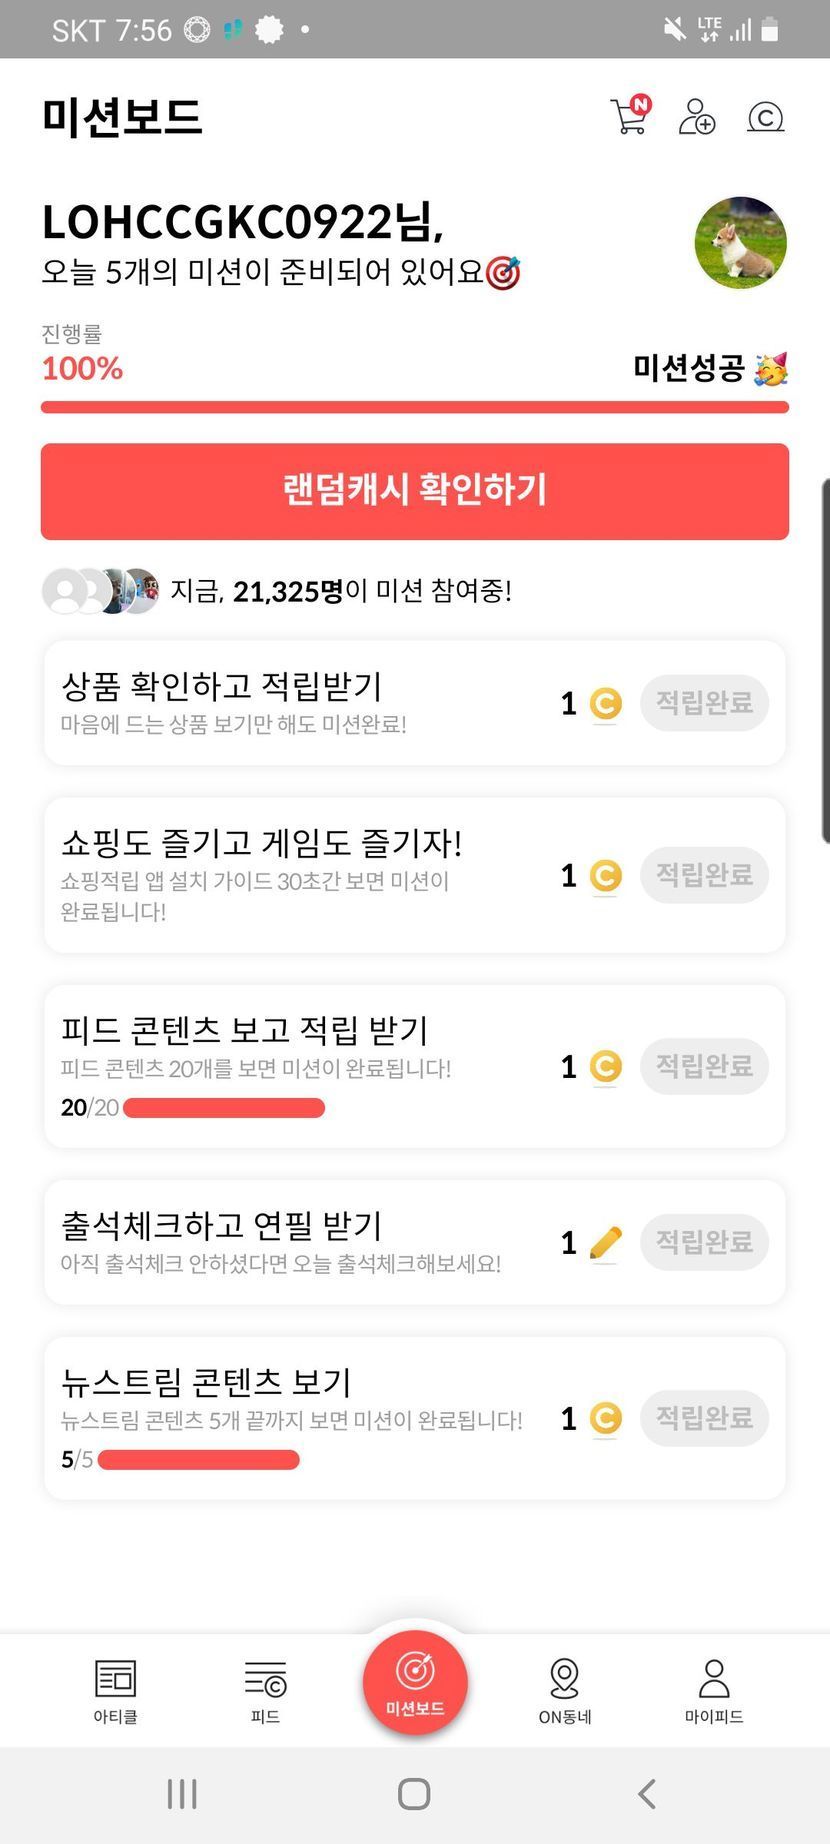Tap the corgi profile picture
The height and width of the screenshot is (1844, 830).
pos(740,242)
